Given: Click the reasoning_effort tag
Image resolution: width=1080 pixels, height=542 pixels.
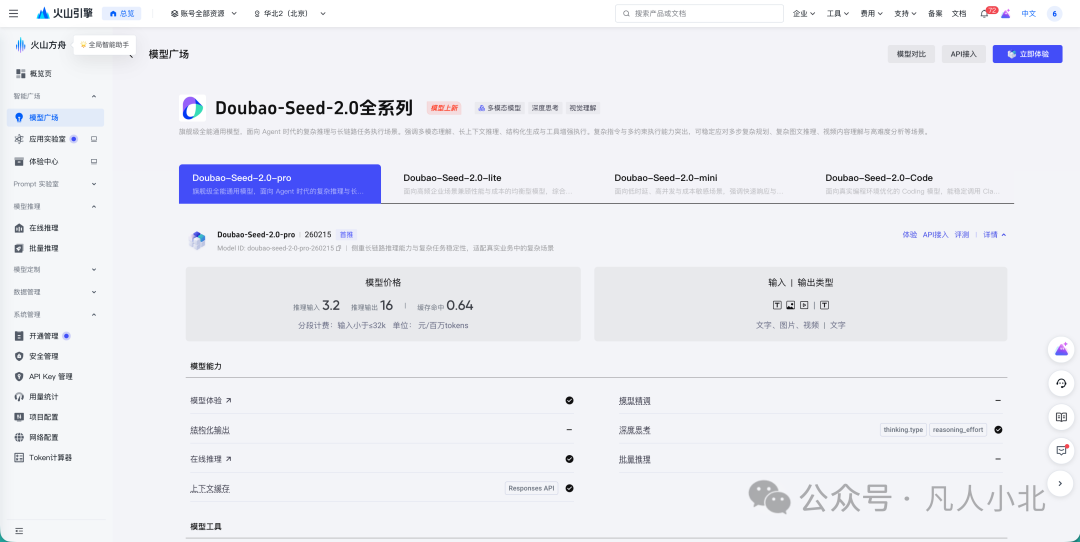Looking at the screenshot, I should click(x=957, y=430).
